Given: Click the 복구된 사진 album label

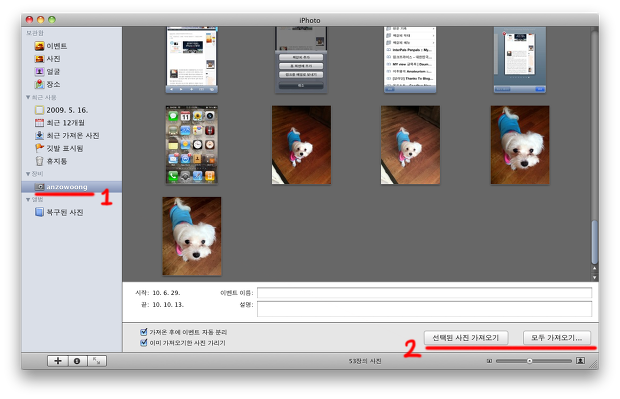Looking at the screenshot, I should point(65,212).
